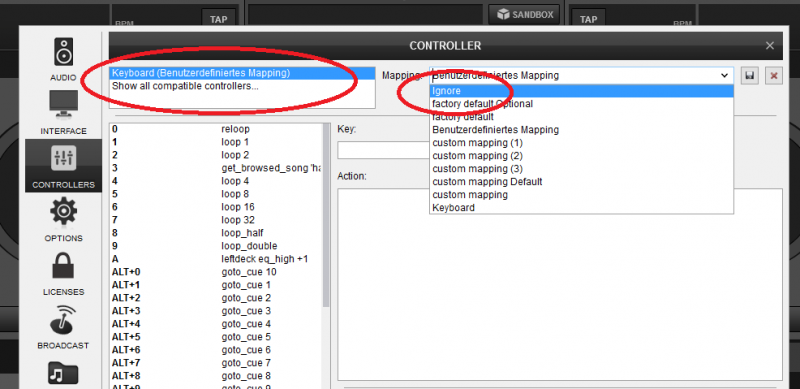Select key 8 loop_half row
Viewport: 800px width, 389px height.
pyautogui.click(x=216, y=233)
